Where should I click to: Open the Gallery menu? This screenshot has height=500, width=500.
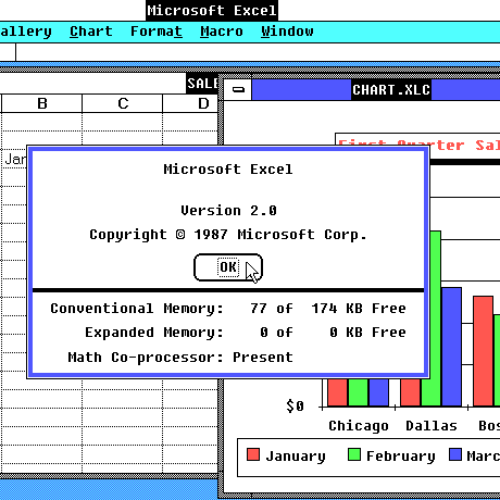tap(26, 31)
